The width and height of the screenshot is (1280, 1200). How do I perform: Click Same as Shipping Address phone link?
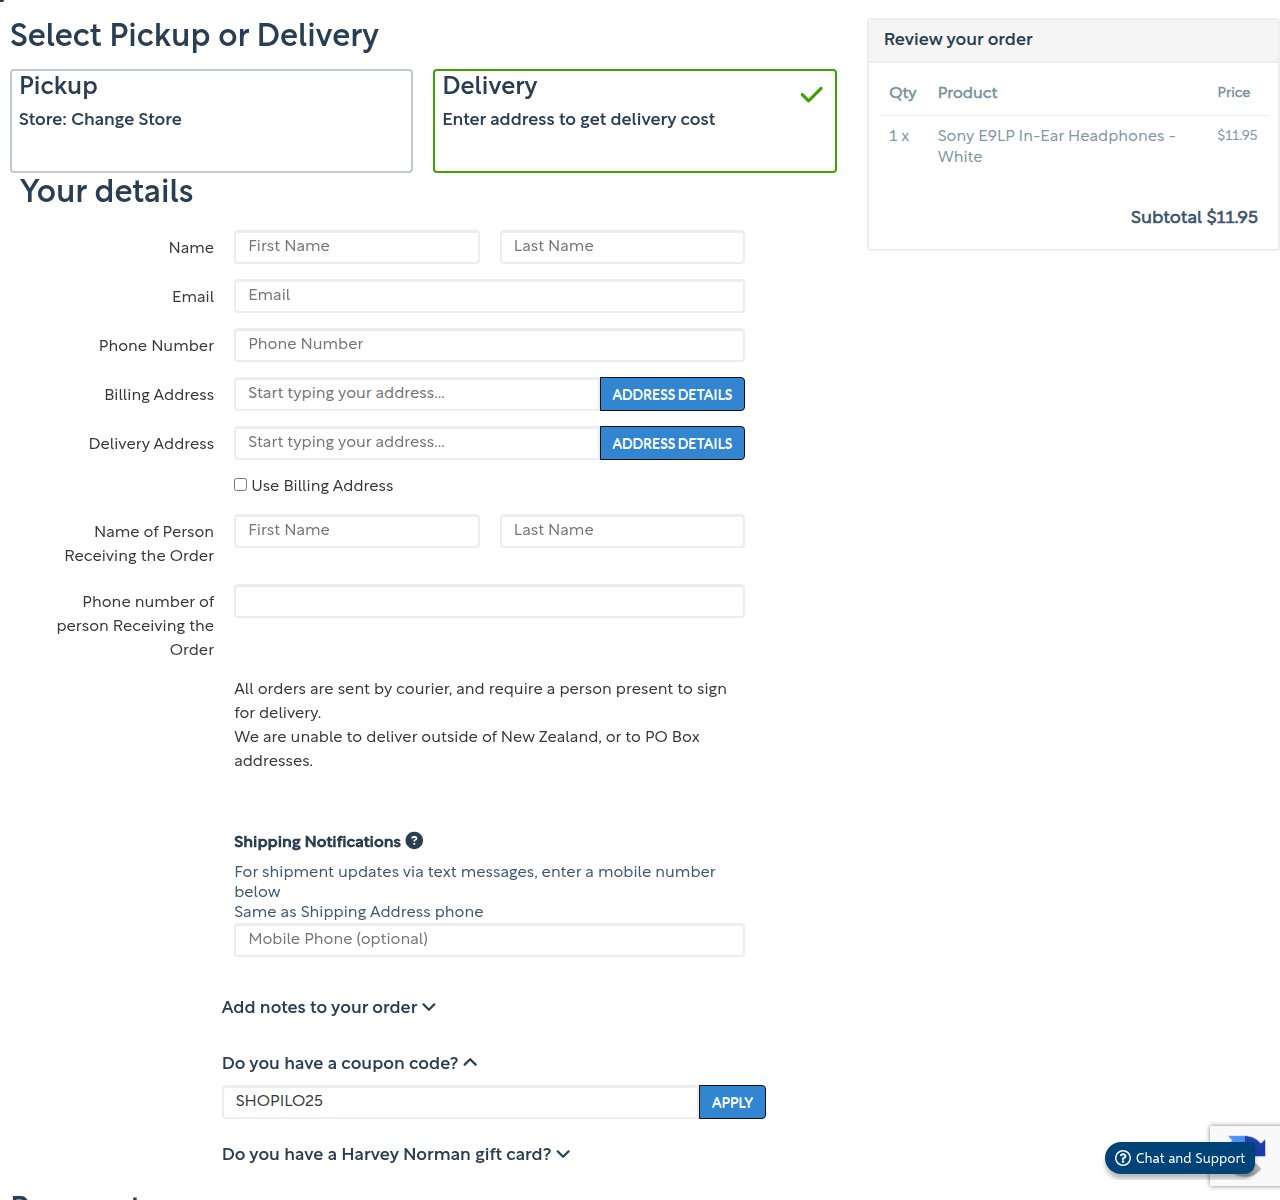(x=358, y=912)
